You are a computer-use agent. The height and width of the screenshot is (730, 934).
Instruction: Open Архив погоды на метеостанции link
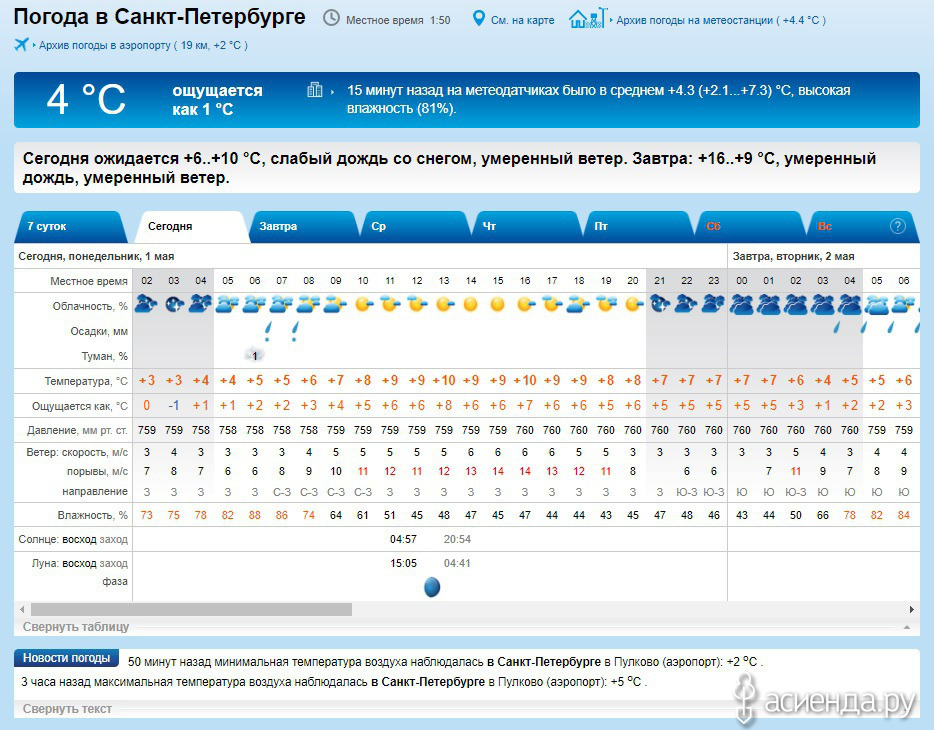point(721,20)
